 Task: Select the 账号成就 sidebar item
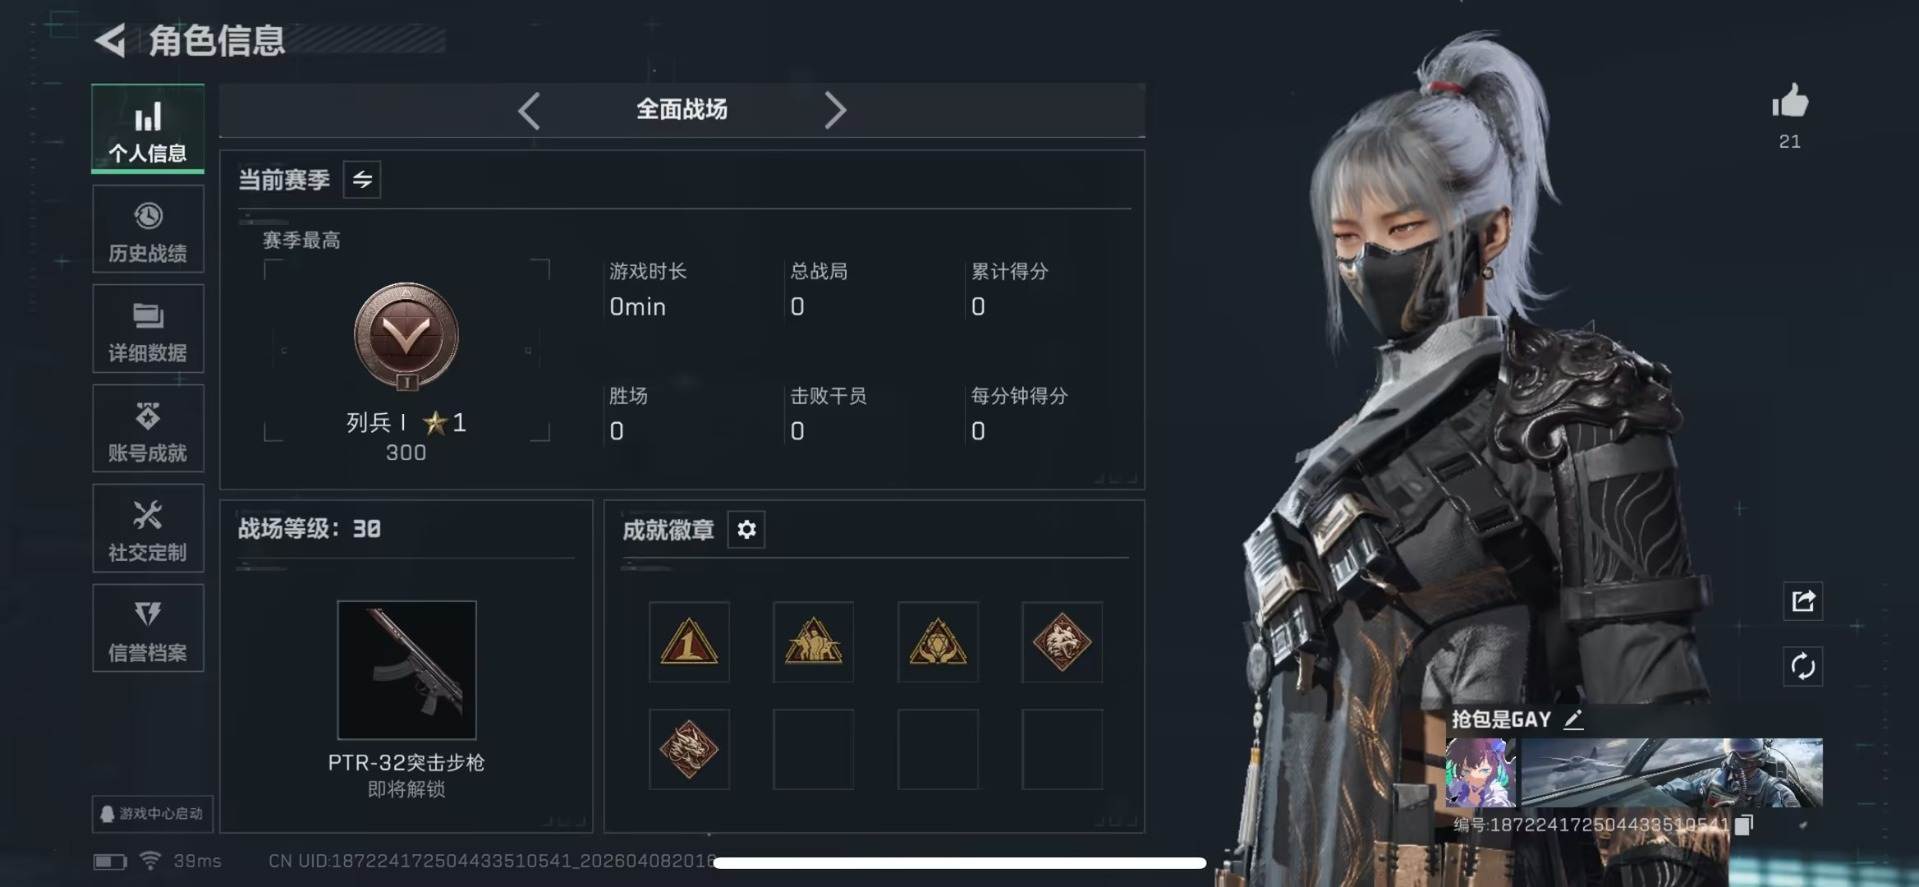click(x=148, y=429)
